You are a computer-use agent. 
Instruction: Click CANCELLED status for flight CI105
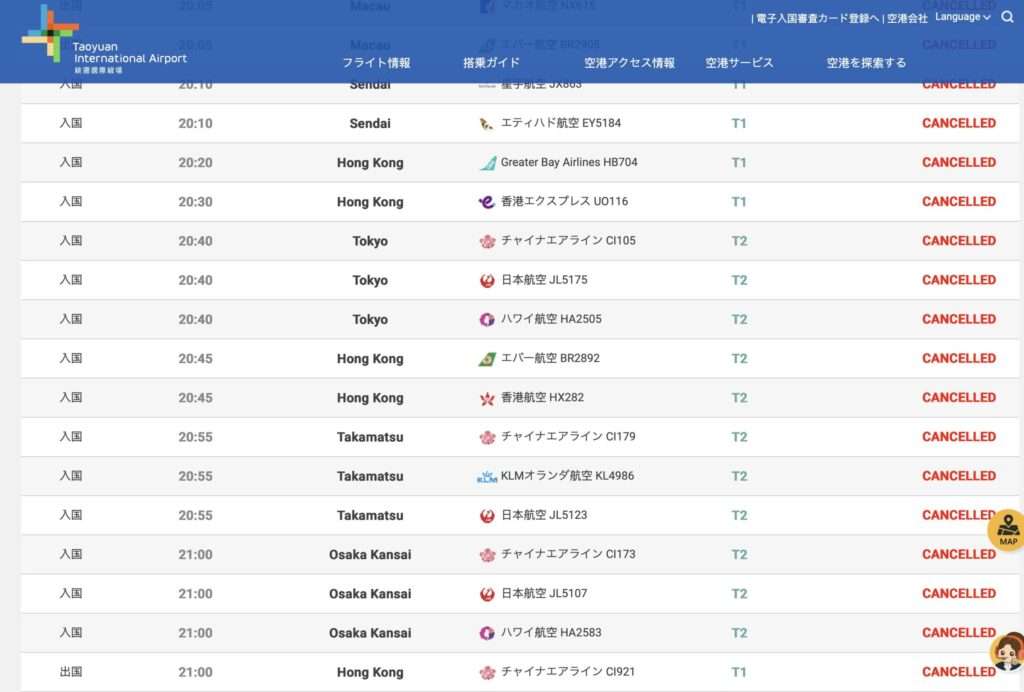(959, 240)
